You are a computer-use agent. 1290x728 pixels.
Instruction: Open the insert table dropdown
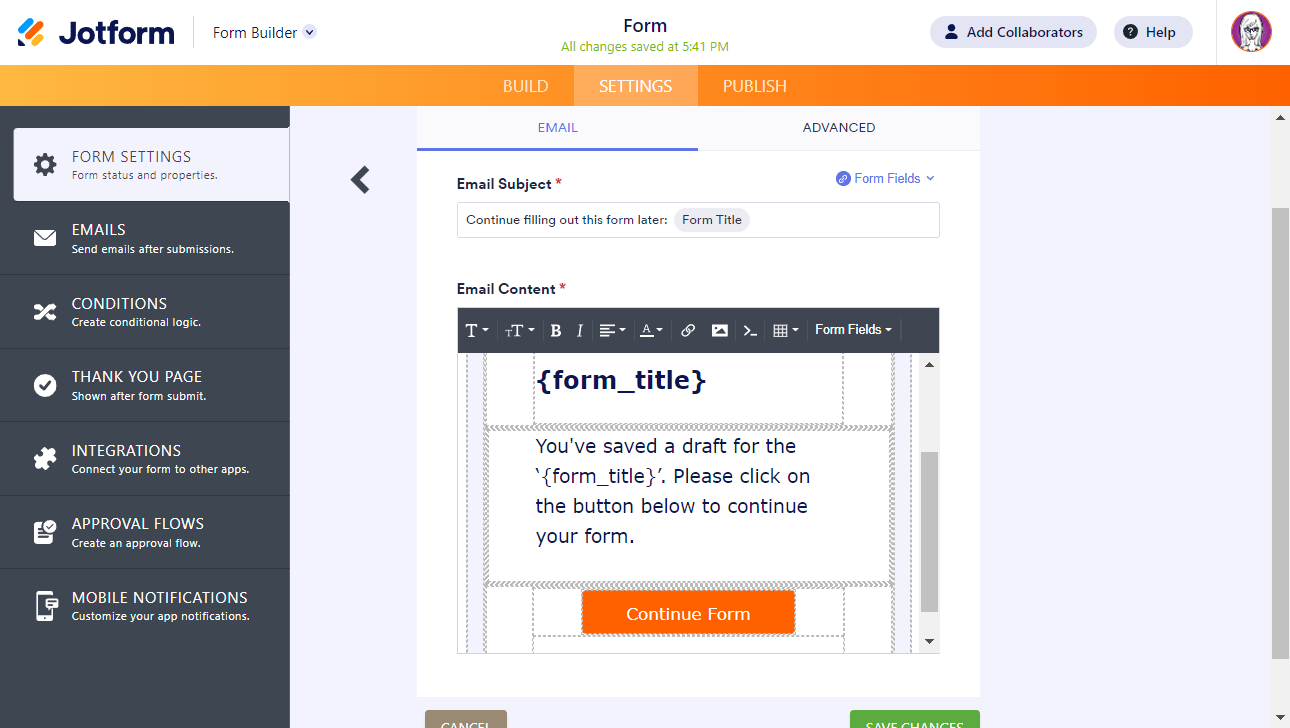click(x=786, y=330)
